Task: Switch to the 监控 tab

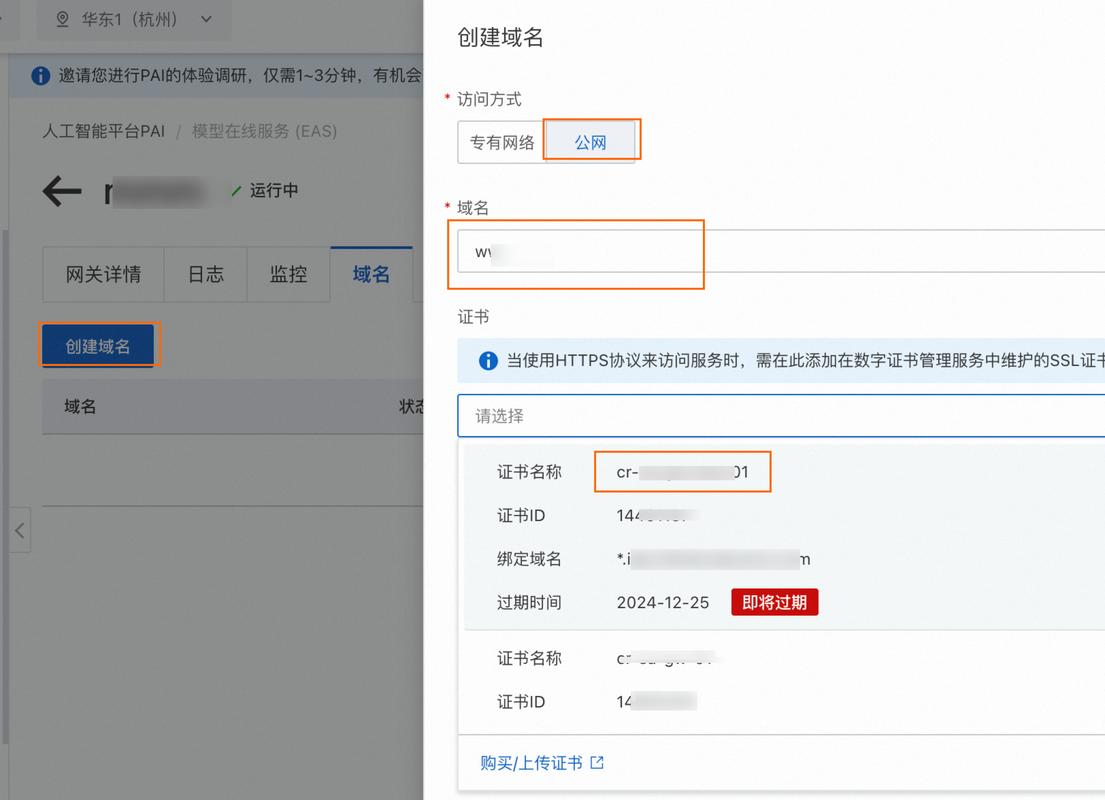Action: (288, 274)
